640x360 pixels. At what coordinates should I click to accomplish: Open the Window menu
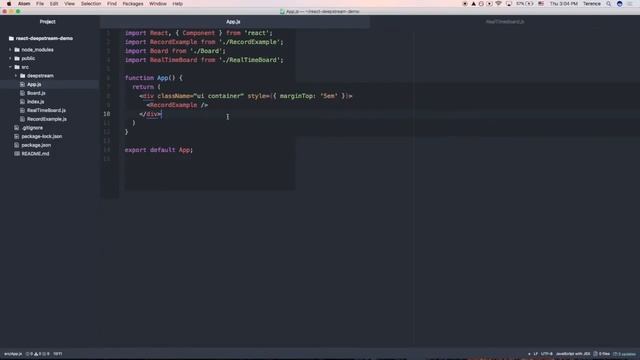click(x=158, y=4)
